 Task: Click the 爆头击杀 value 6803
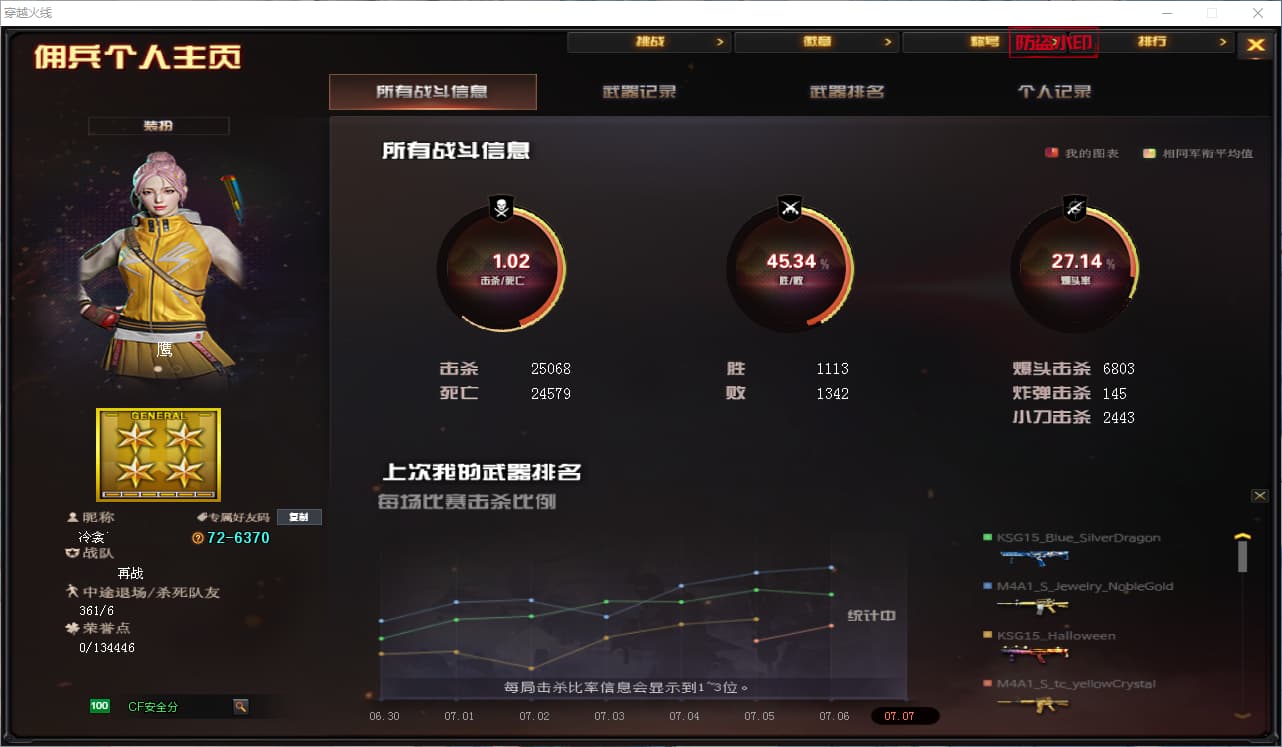1119,369
